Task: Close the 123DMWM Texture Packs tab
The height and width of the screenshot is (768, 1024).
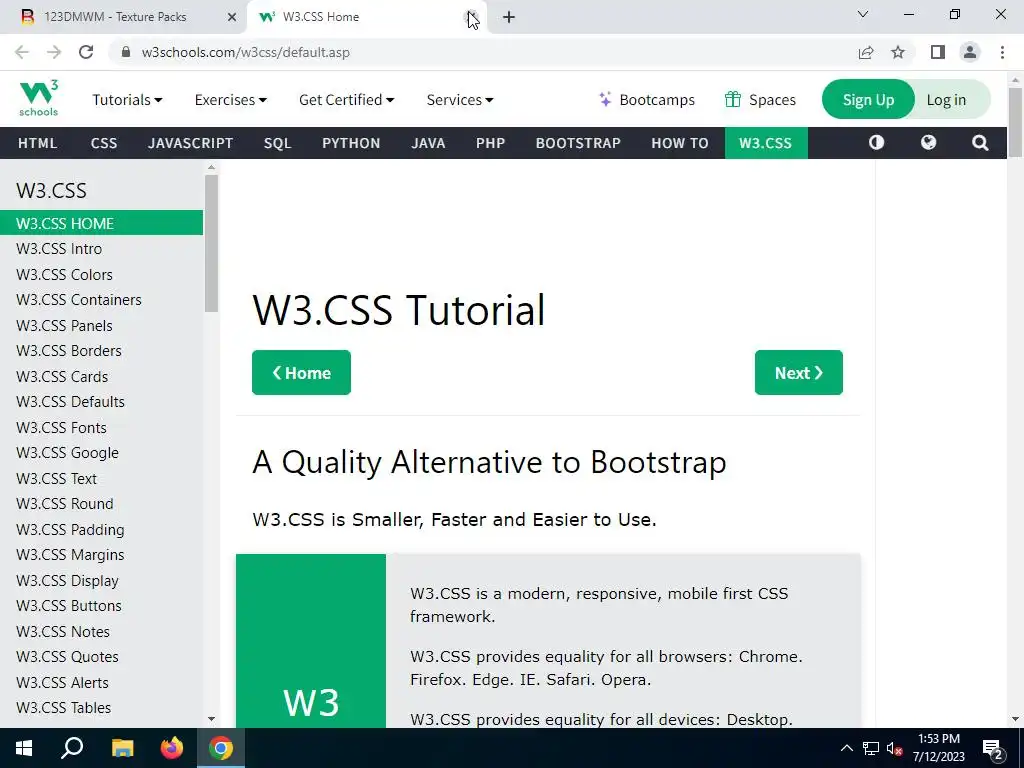Action: (232, 17)
